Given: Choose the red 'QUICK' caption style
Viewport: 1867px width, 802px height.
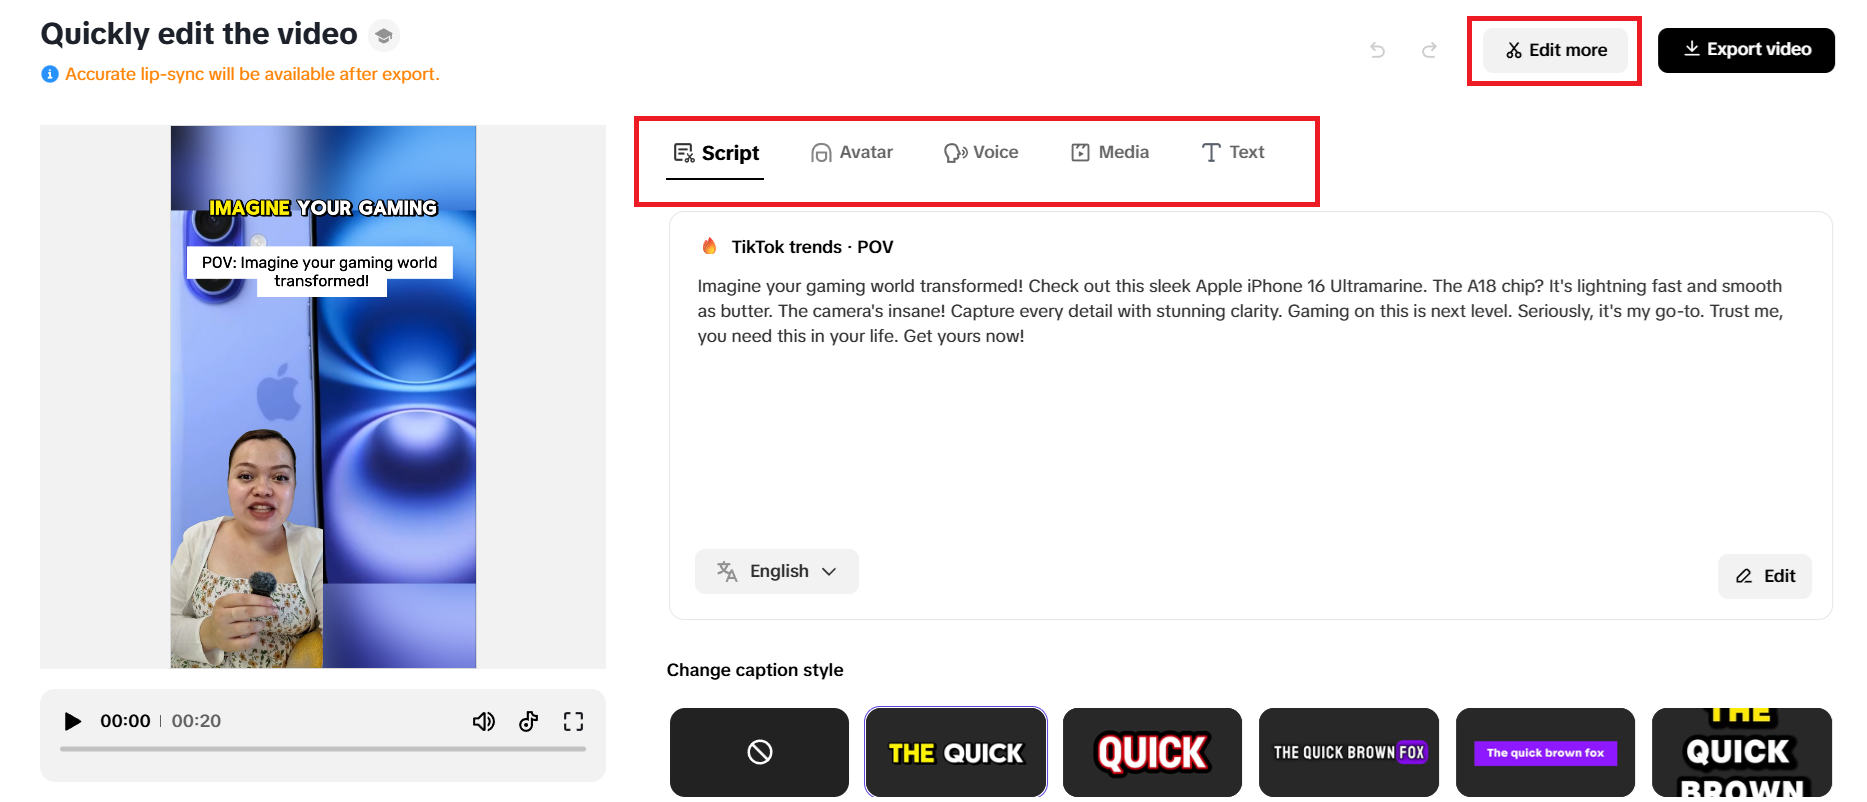Looking at the screenshot, I should pos(1152,752).
